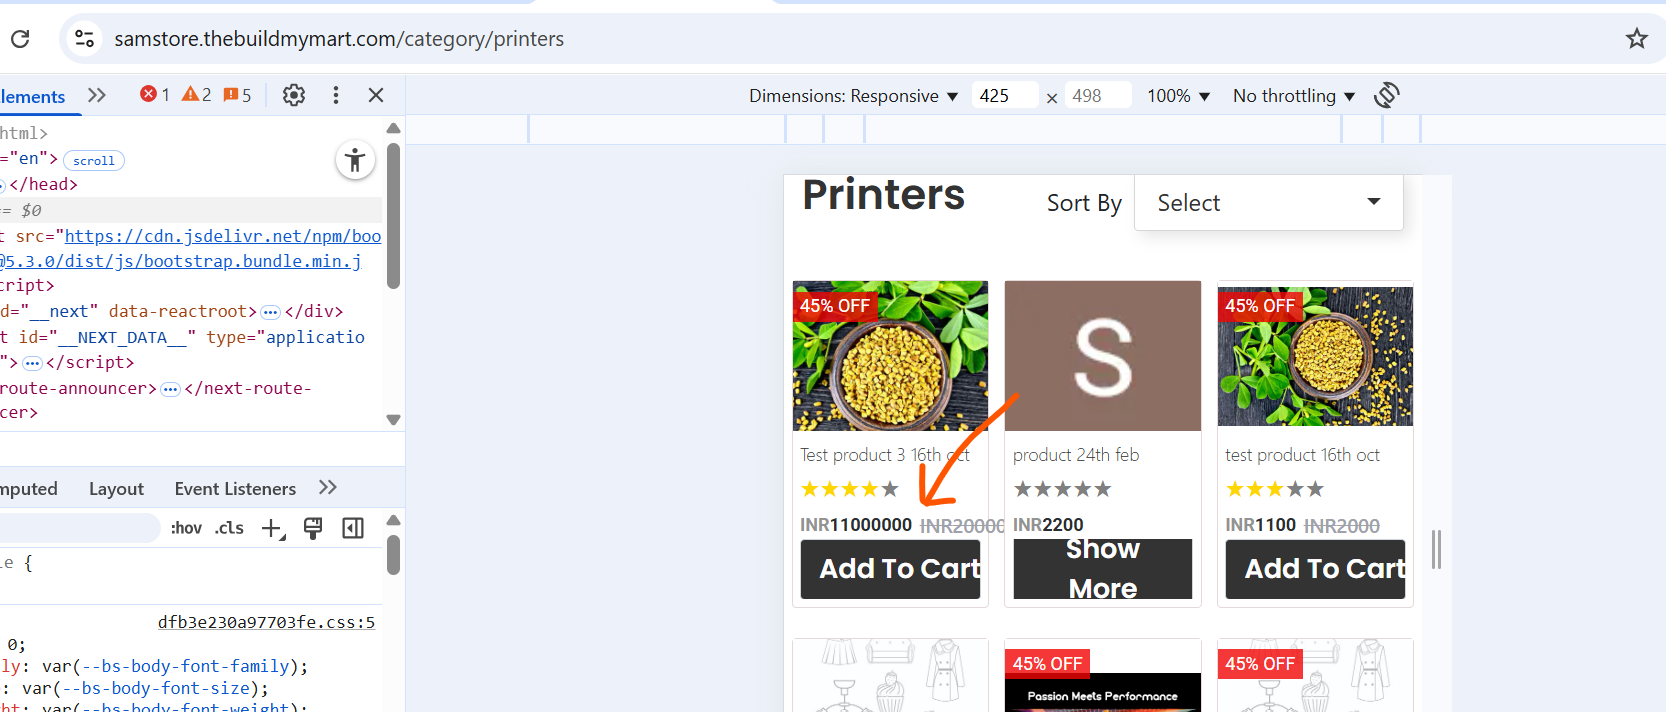Viewport: 1666px width, 712px height.
Task: Click the scroll badge in DOM tree
Action: (x=94, y=161)
